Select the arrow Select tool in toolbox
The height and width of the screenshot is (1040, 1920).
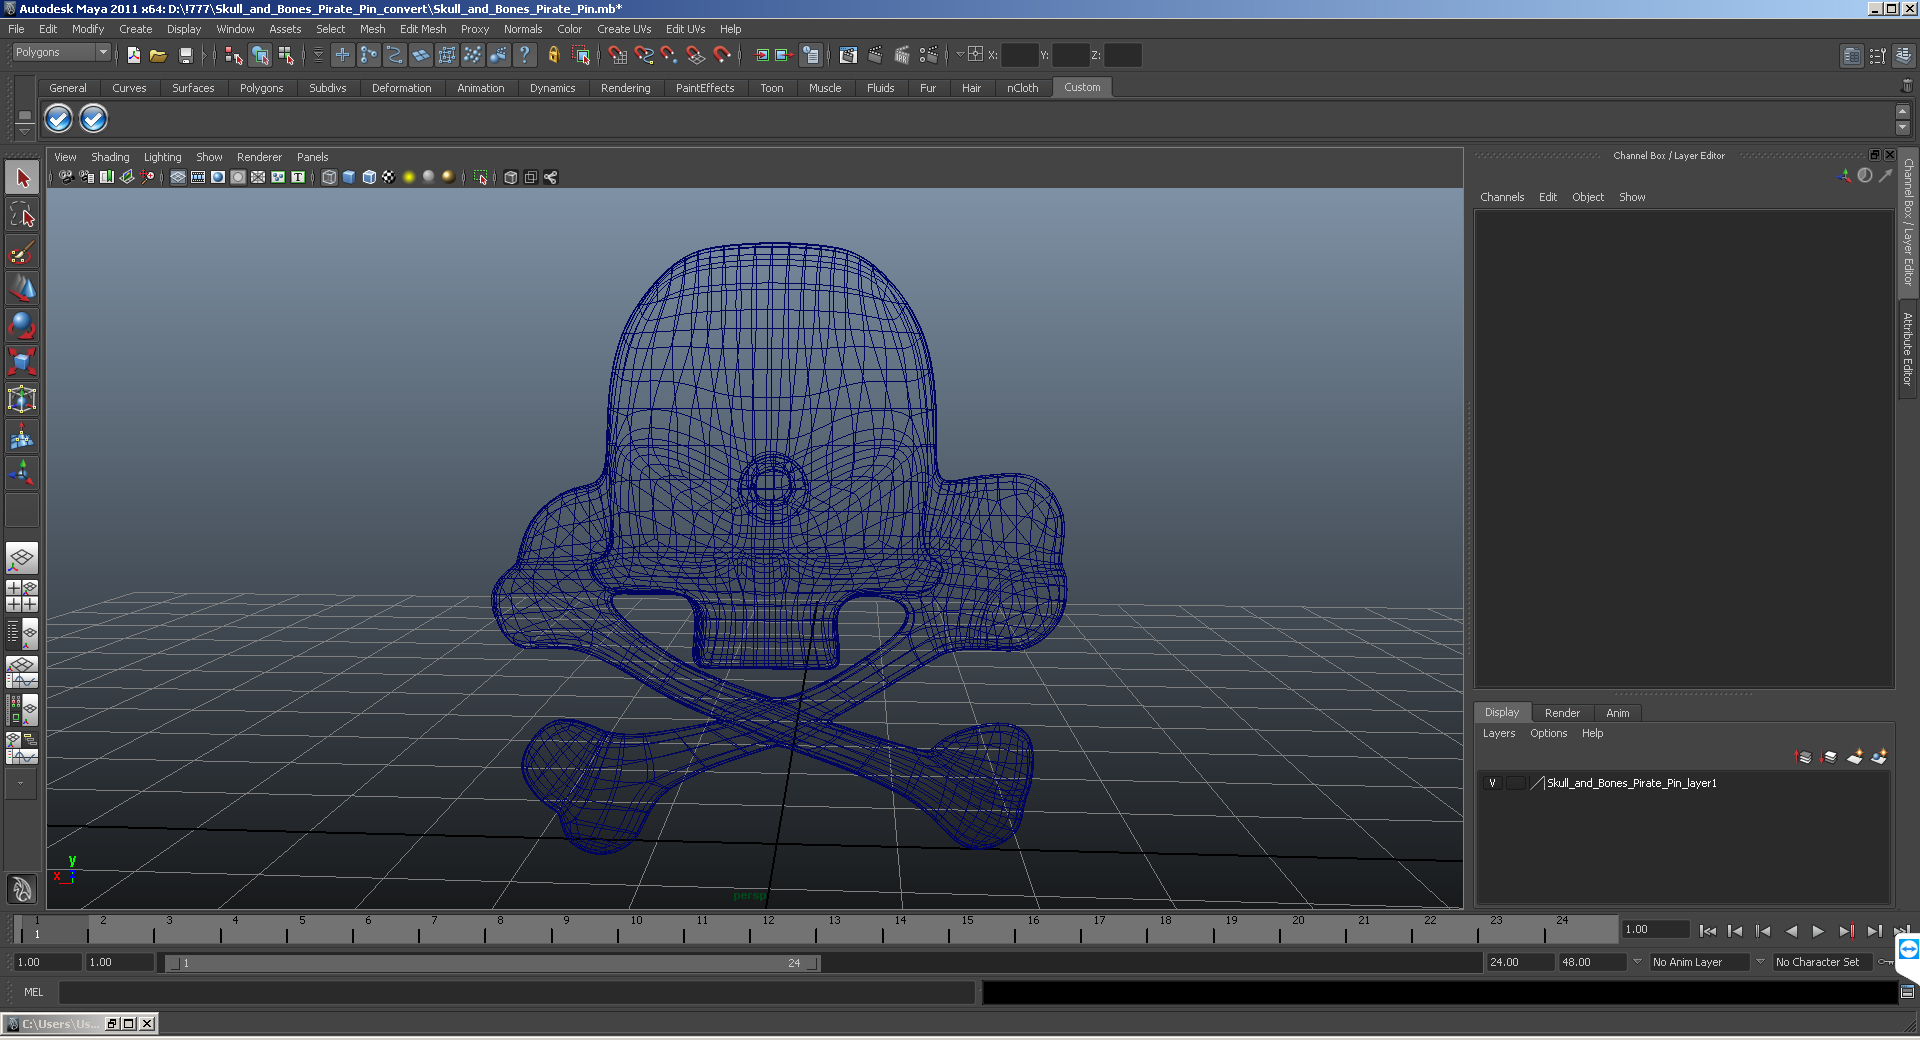pos(22,178)
